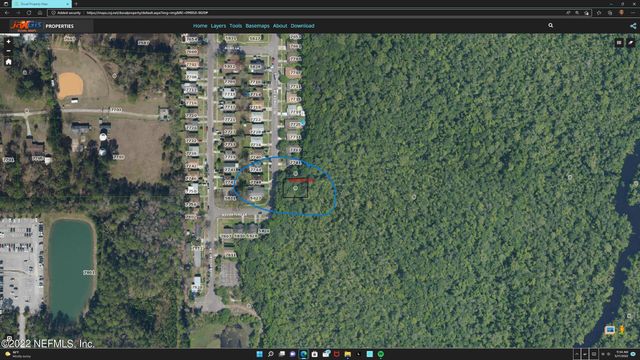Click the browser back arrow

point(7,13)
